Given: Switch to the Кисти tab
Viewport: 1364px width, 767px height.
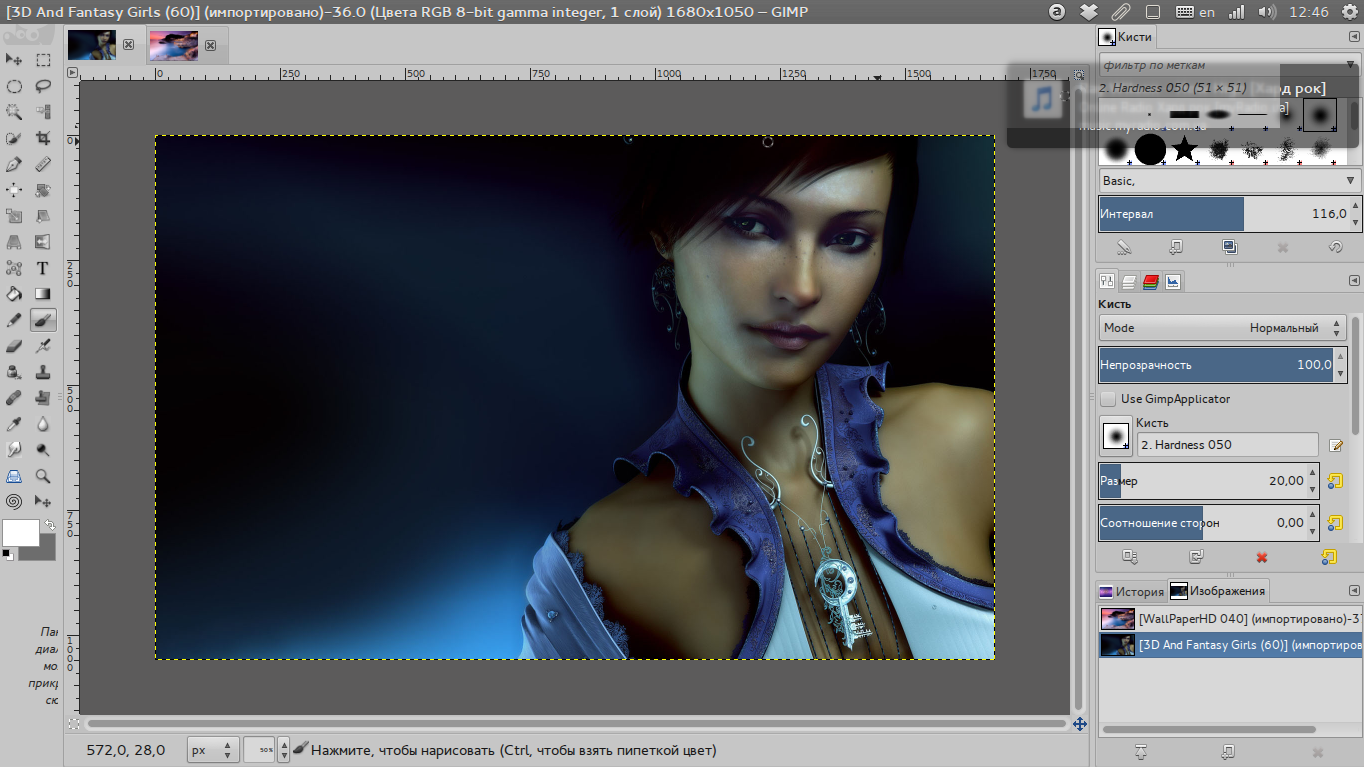Looking at the screenshot, I should pos(1126,37).
